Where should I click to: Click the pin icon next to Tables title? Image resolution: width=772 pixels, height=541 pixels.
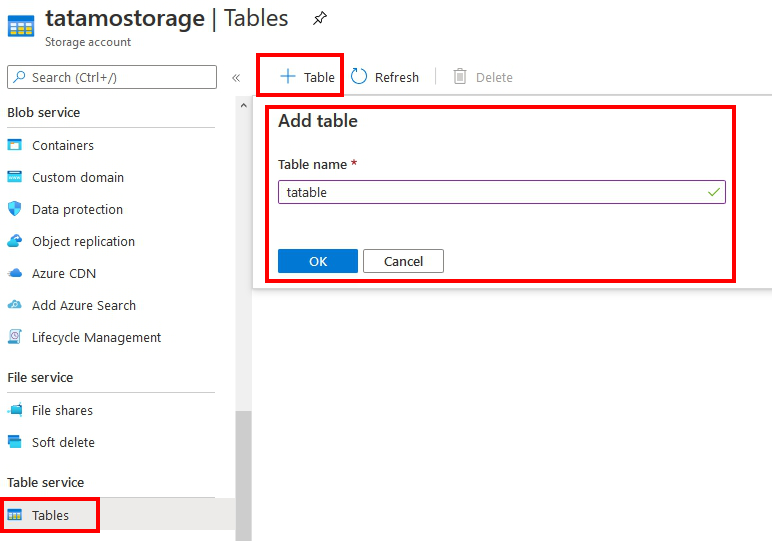tap(320, 19)
